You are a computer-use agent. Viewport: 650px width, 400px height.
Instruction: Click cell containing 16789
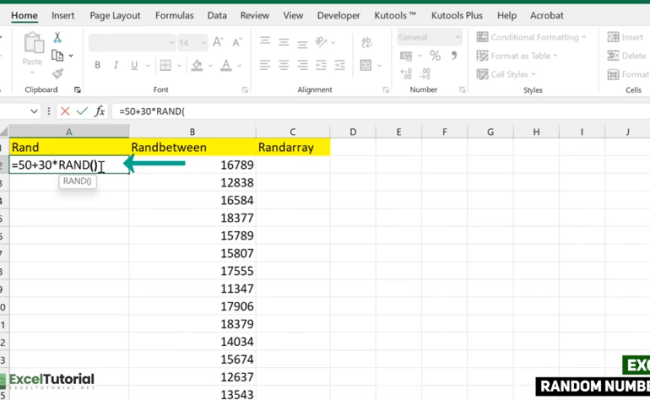point(192,165)
